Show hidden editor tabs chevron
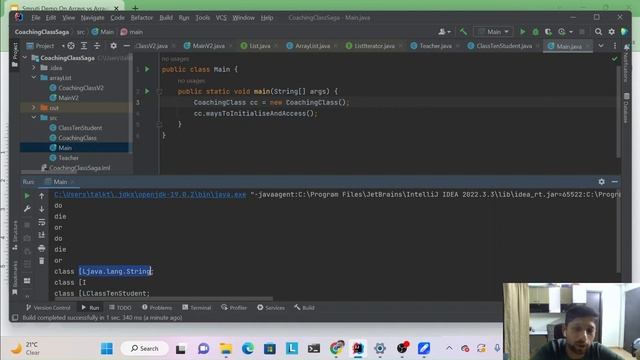This screenshot has width=640, height=360. pos(601,46)
